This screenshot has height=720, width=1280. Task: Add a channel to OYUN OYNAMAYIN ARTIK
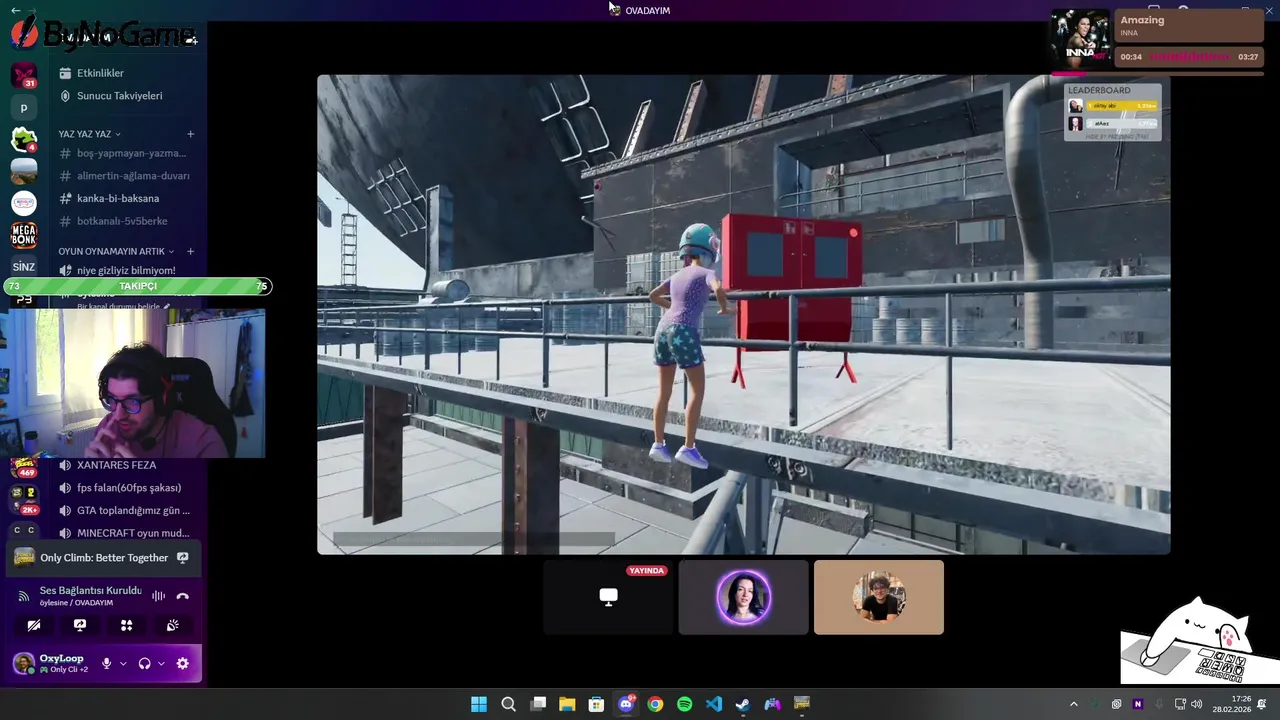click(190, 251)
